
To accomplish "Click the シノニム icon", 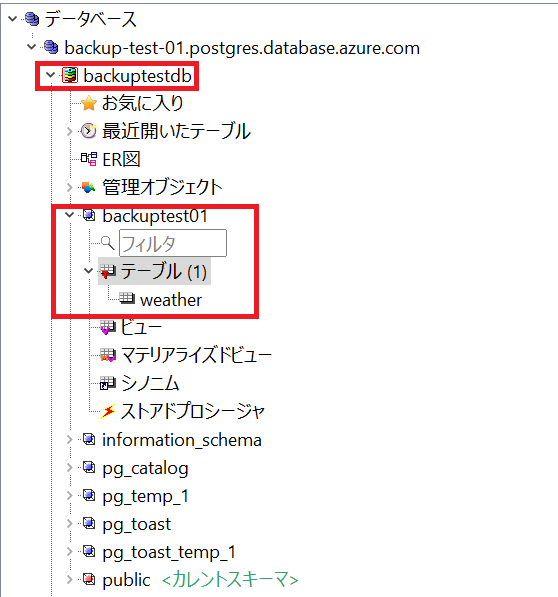I will click(108, 383).
